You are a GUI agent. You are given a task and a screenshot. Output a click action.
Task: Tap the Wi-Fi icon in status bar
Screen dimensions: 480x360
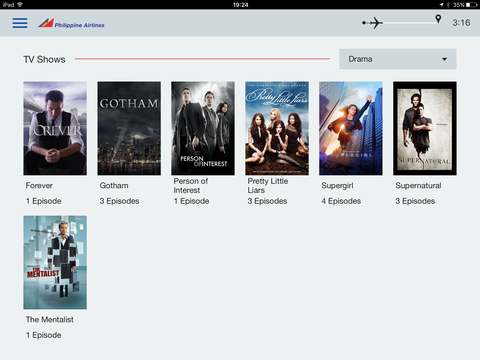20,5
